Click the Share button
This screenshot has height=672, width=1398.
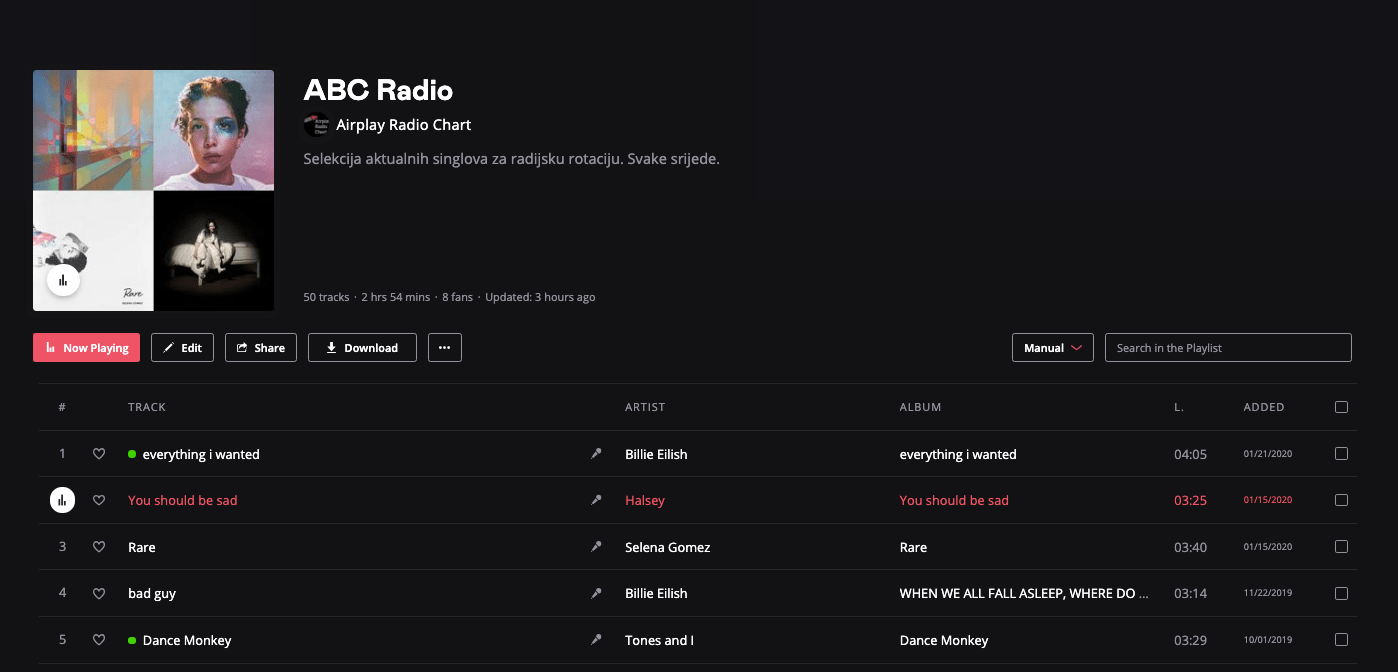[x=260, y=348]
